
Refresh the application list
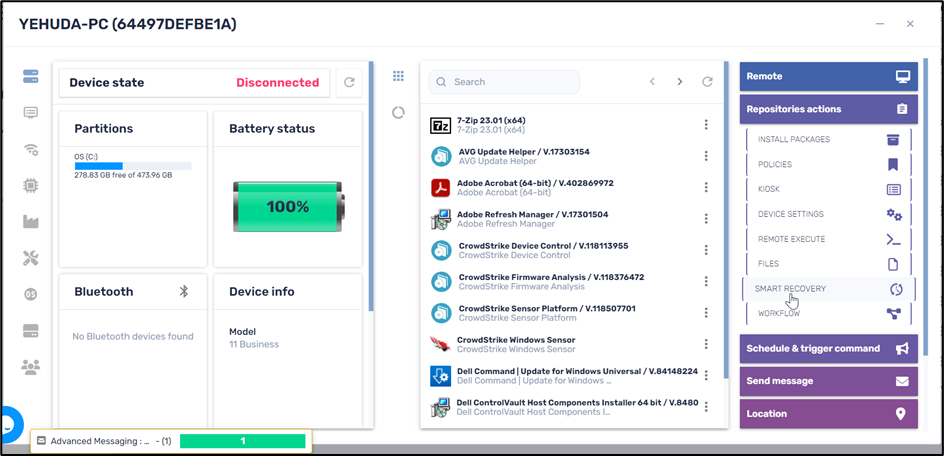click(x=708, y=82)
